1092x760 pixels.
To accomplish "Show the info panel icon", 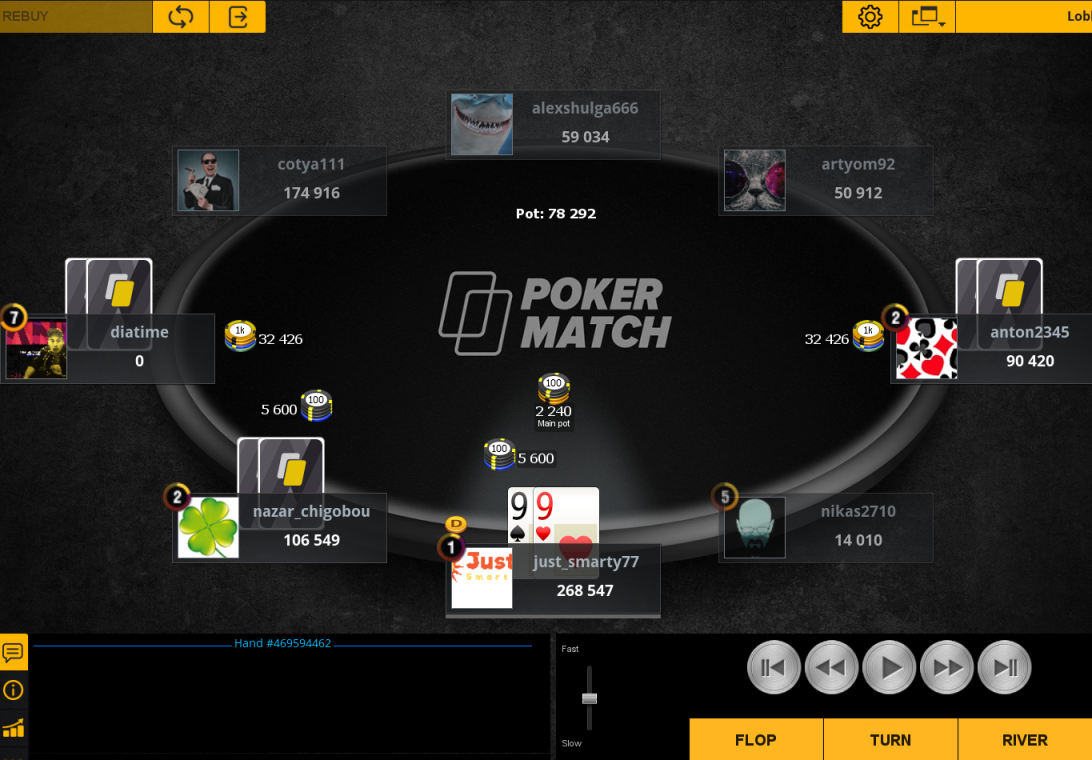I will point(13,690).
